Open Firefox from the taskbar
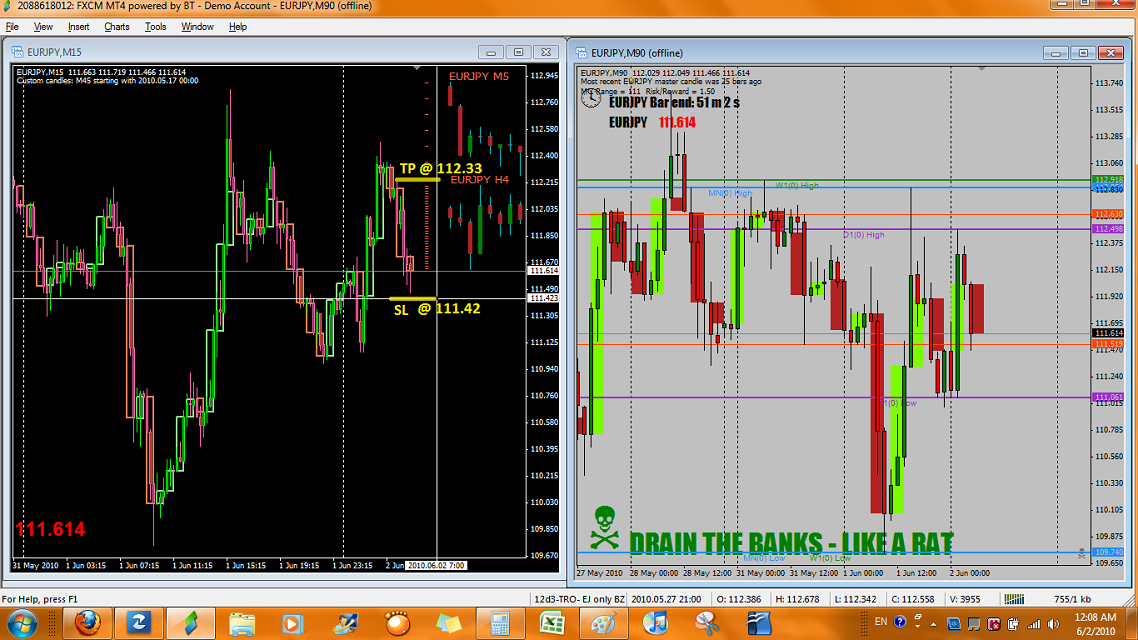 tap(87, 623)
